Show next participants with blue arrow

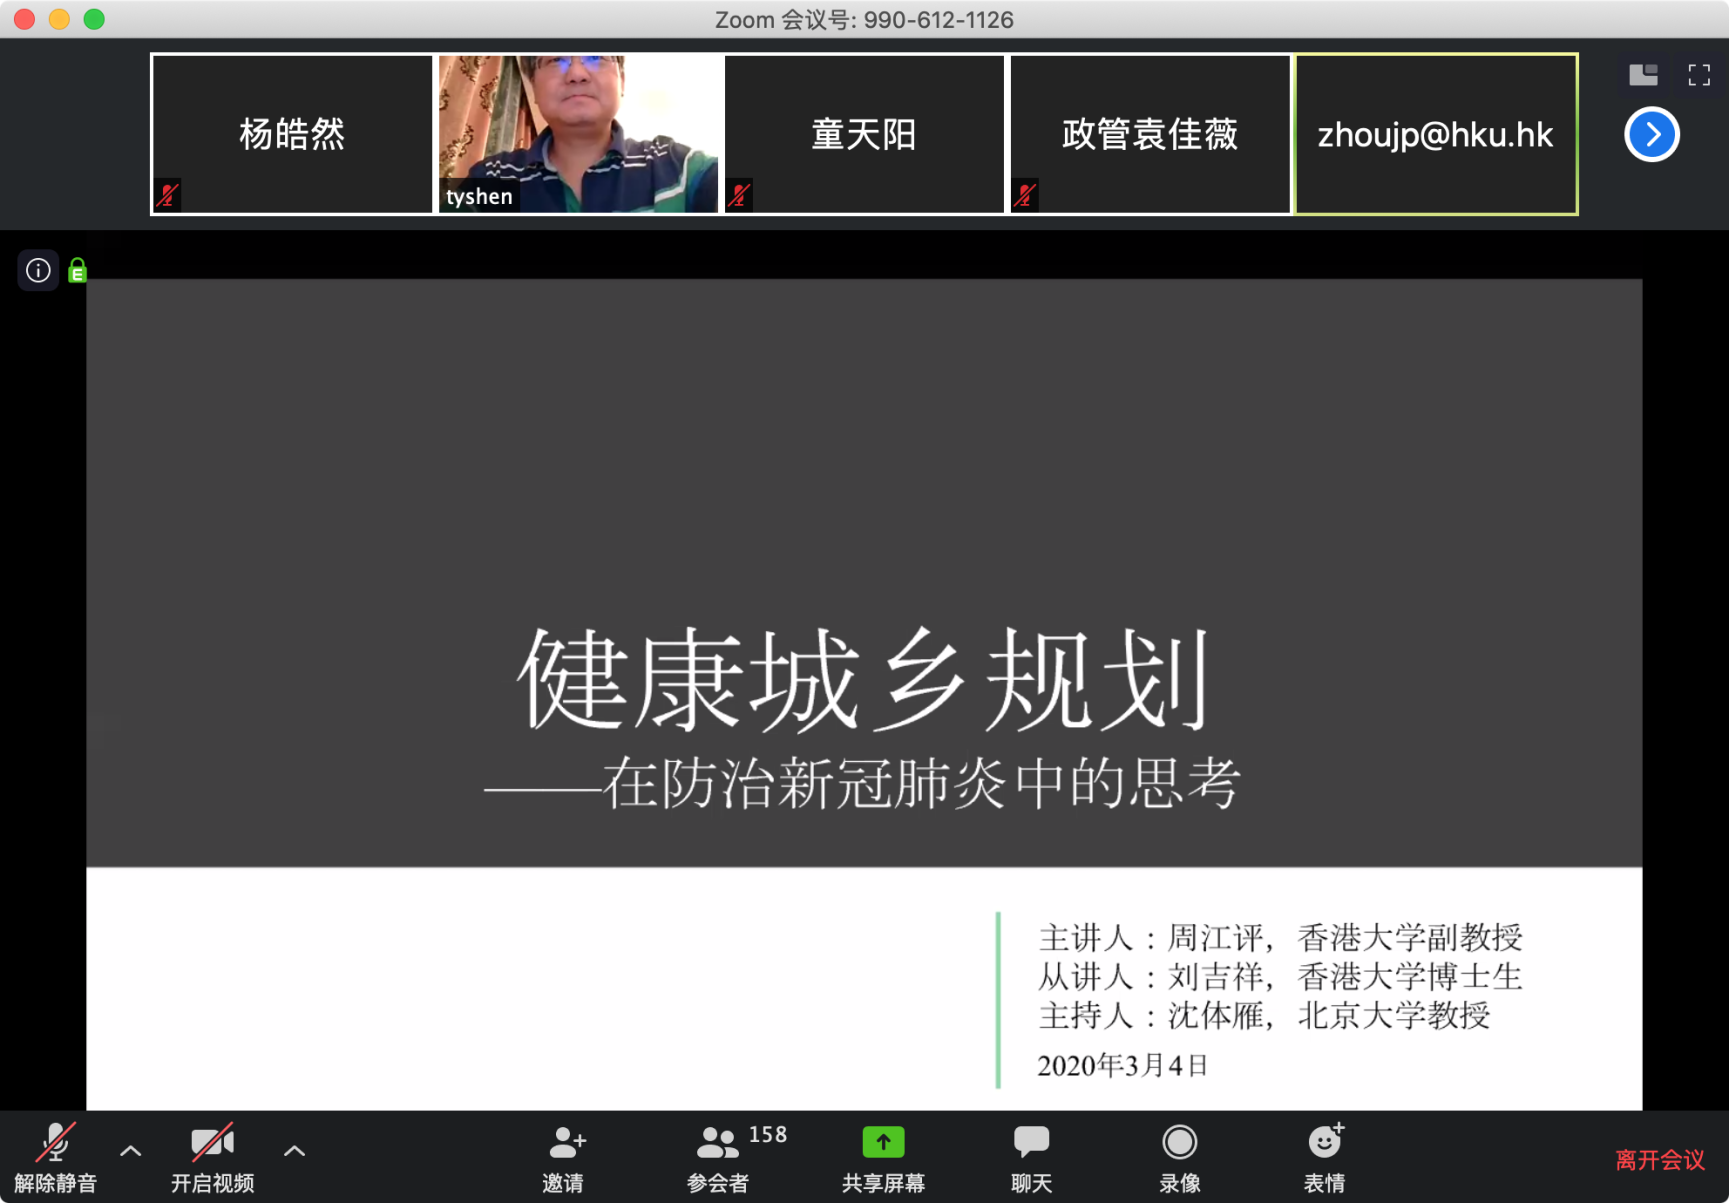coord(1651,134)
